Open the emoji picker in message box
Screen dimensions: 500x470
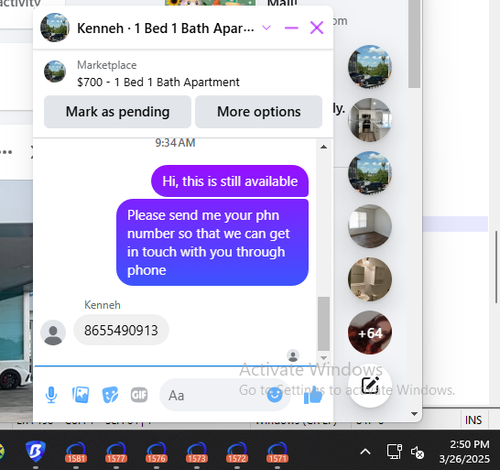(x=275, y=395)
